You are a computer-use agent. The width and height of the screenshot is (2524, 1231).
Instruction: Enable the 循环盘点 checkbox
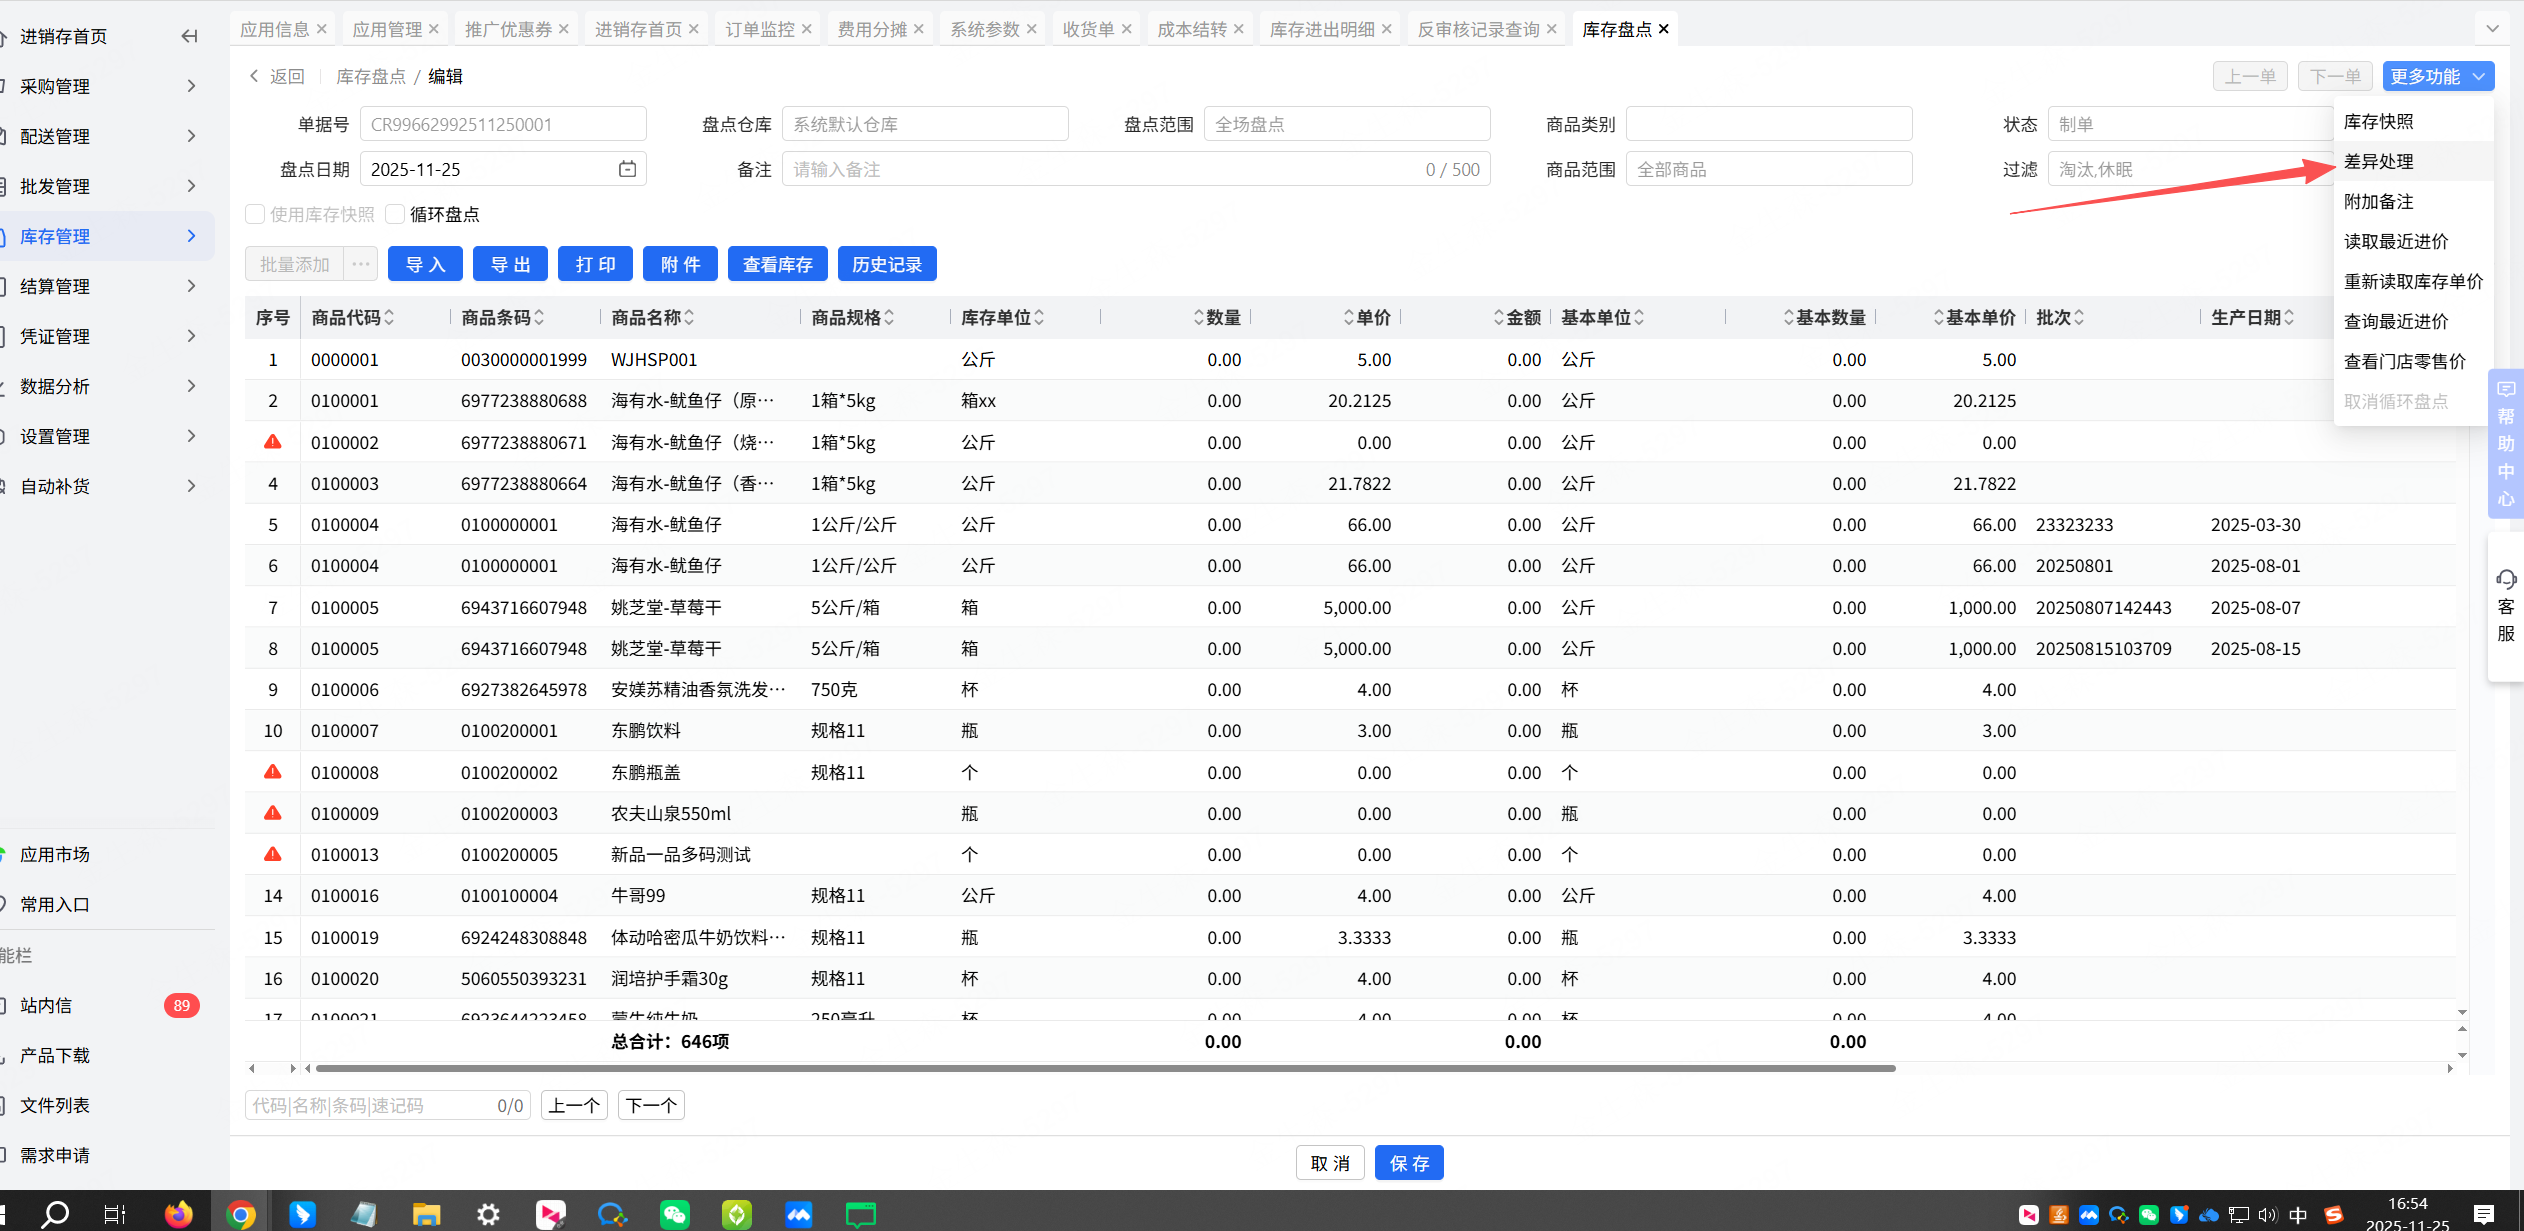(396, 214)
